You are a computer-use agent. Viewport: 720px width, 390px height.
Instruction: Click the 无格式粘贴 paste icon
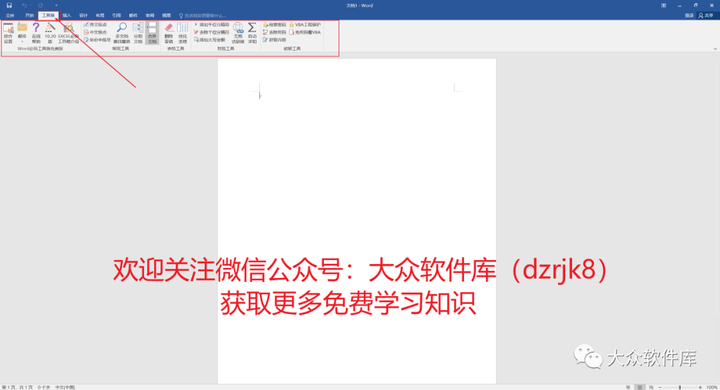238,34
